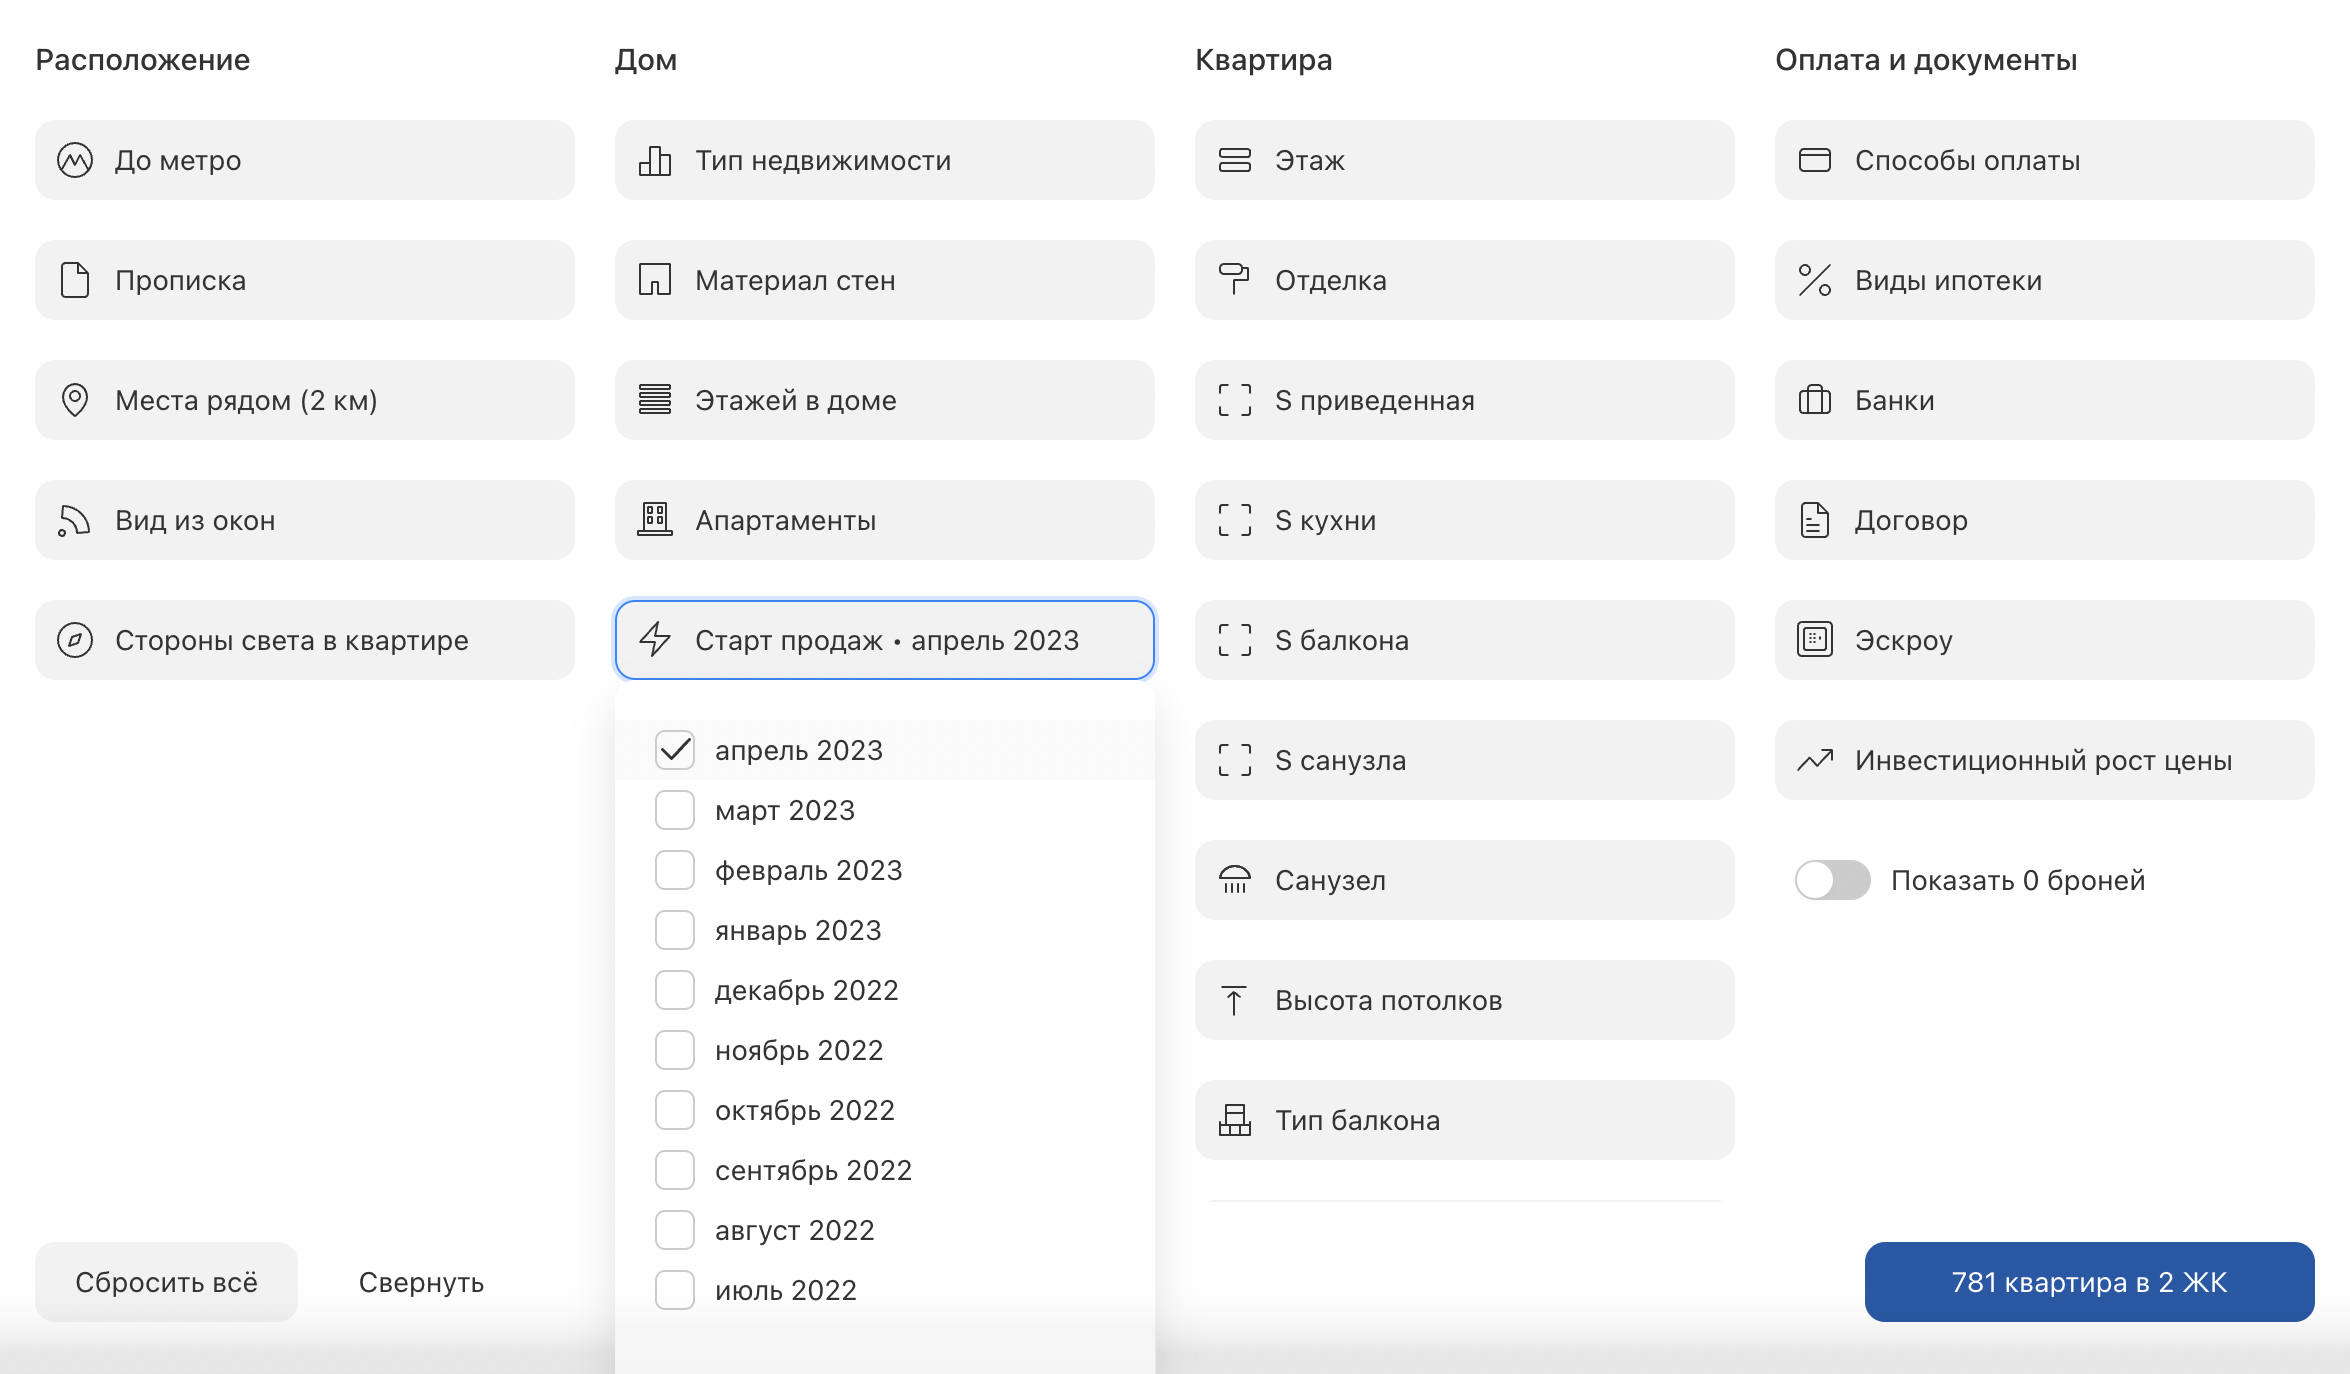The image size is (2350, 1374).
Task: Click the escrow icon beside Эскроу
Action: tap(1815, 640)
